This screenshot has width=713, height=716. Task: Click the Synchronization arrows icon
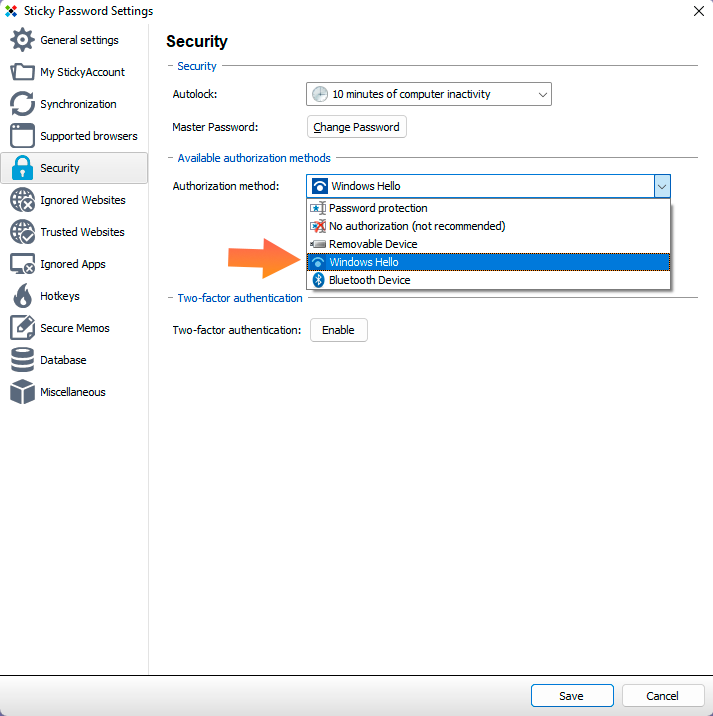[x=22, y=104]
